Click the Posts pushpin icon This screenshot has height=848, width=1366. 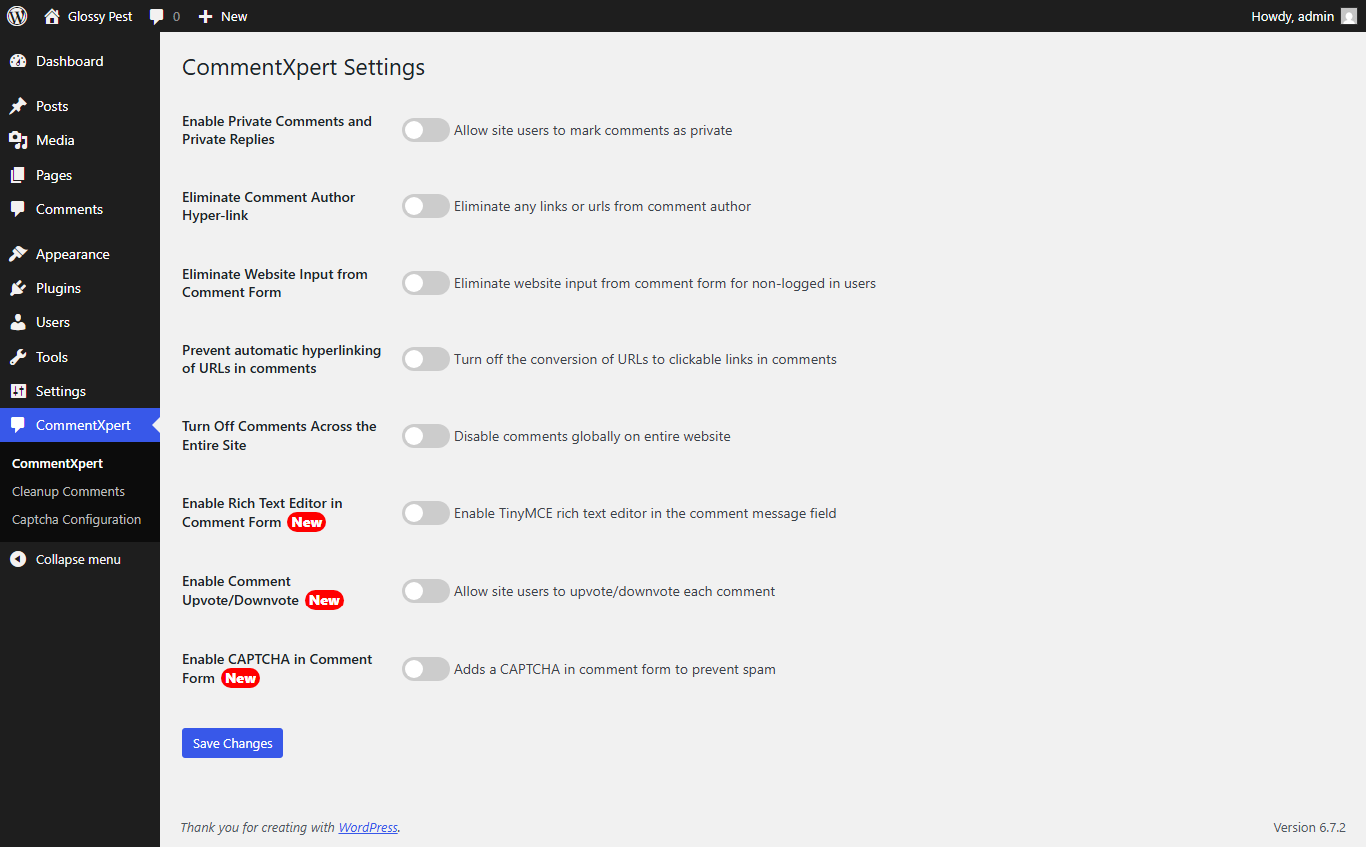[x=18, y=106]
